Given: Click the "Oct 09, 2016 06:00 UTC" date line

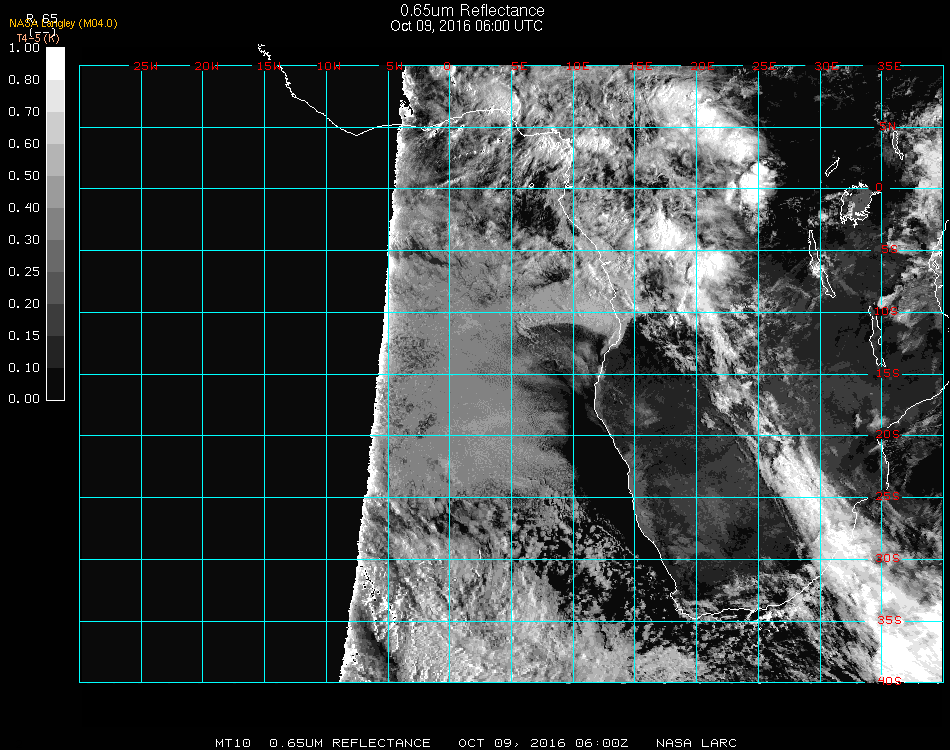Looking at the screenshot, I should tap(466, 26).
